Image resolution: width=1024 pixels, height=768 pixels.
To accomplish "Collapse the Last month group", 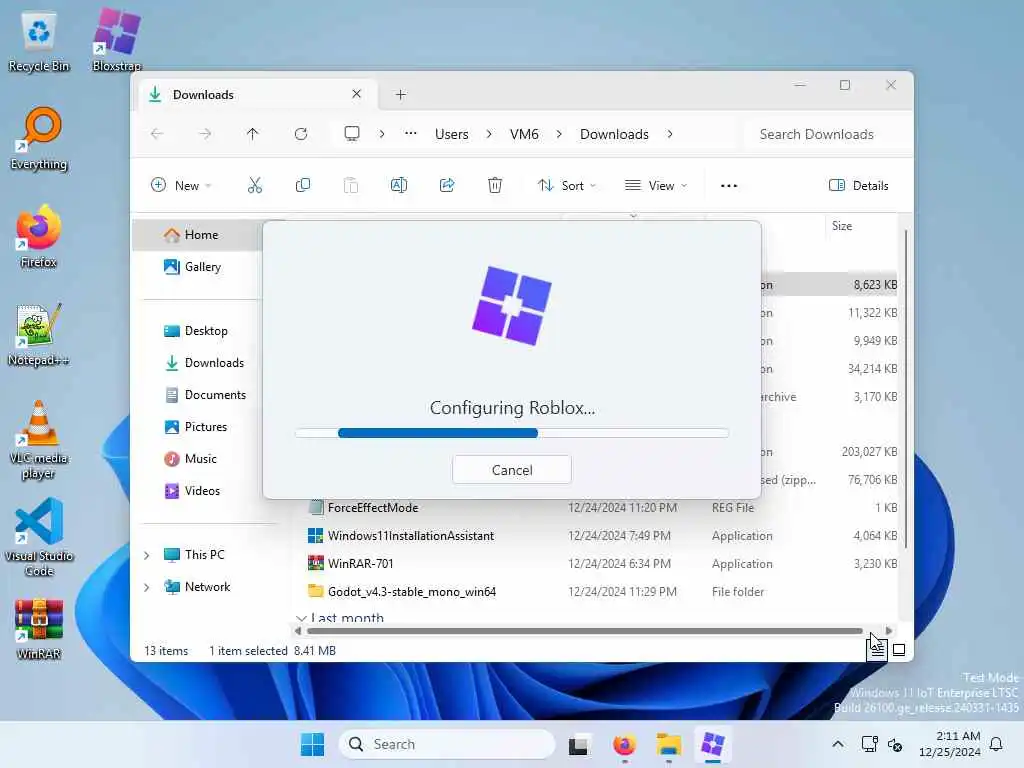I will tap(301, 618).
